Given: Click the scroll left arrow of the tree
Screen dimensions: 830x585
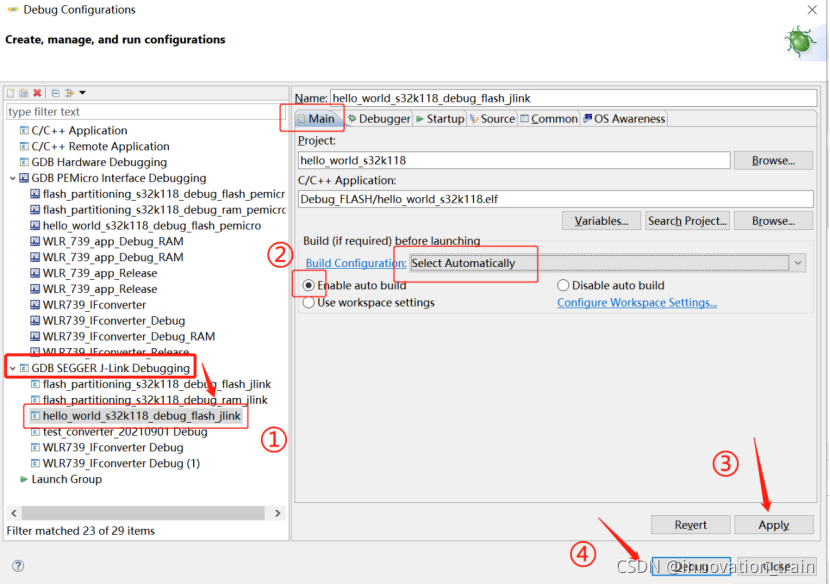Looking at the screenshot, I should [x=14, y=513].
